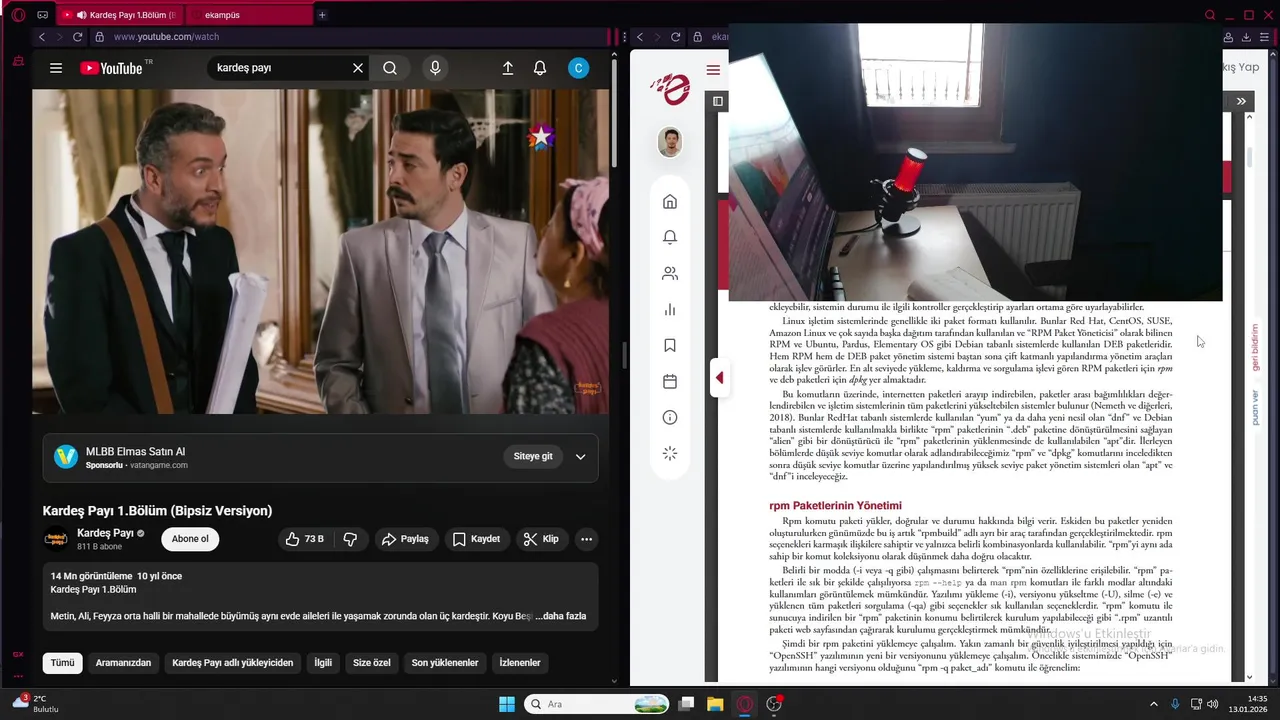Click the YouTube address bar URL
1280x720 pixels.
point(166,37)
